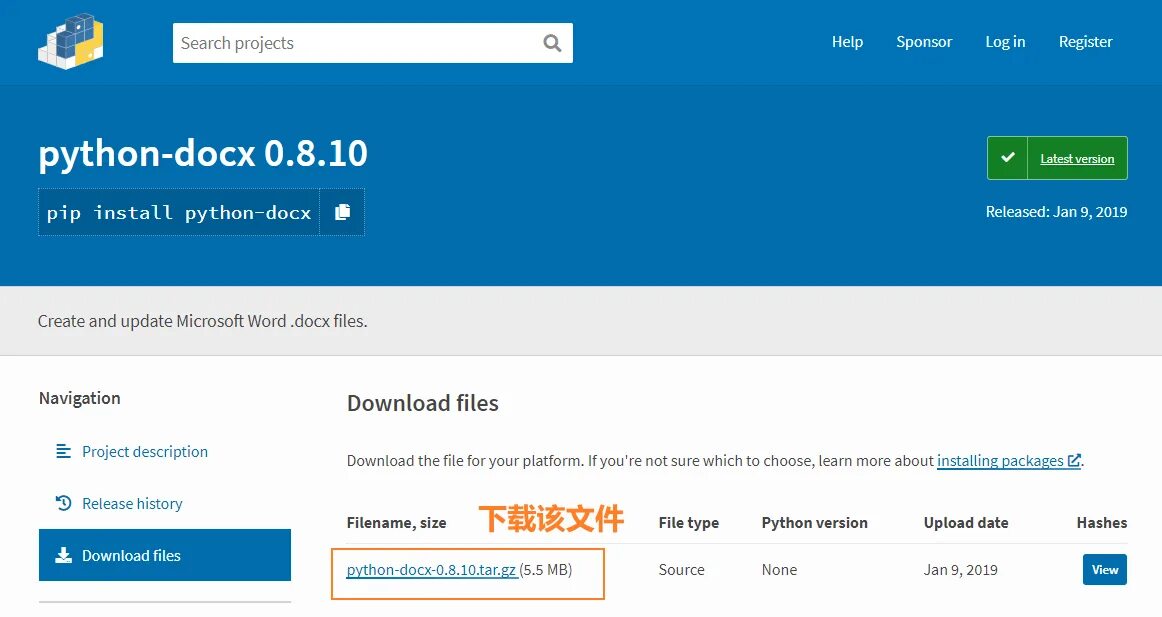Click the View hashes button

pos(1104,570)
